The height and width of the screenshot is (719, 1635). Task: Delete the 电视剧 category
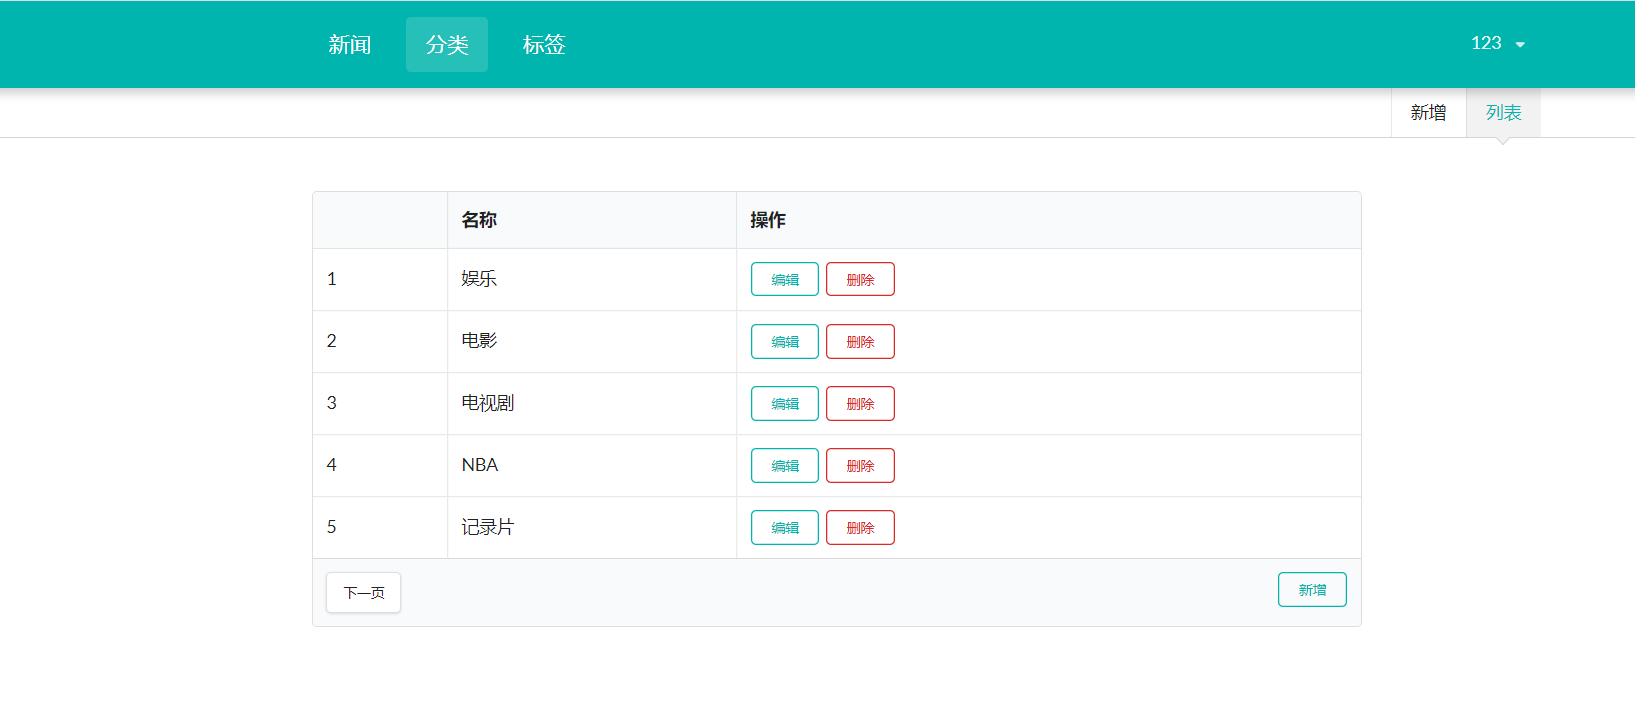point(860,403)
